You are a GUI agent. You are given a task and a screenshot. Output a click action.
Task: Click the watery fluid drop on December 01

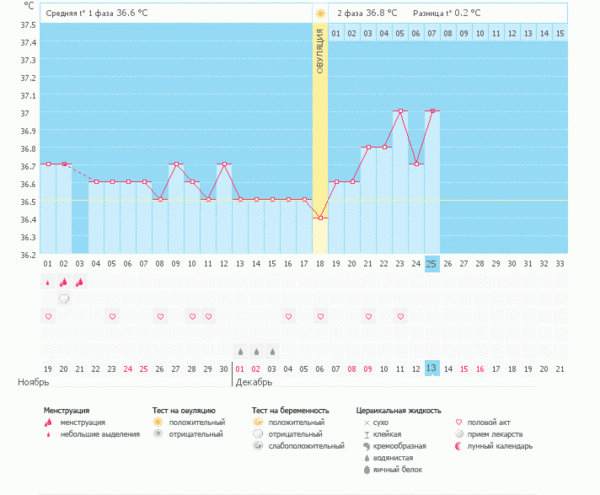coord(240,351)
